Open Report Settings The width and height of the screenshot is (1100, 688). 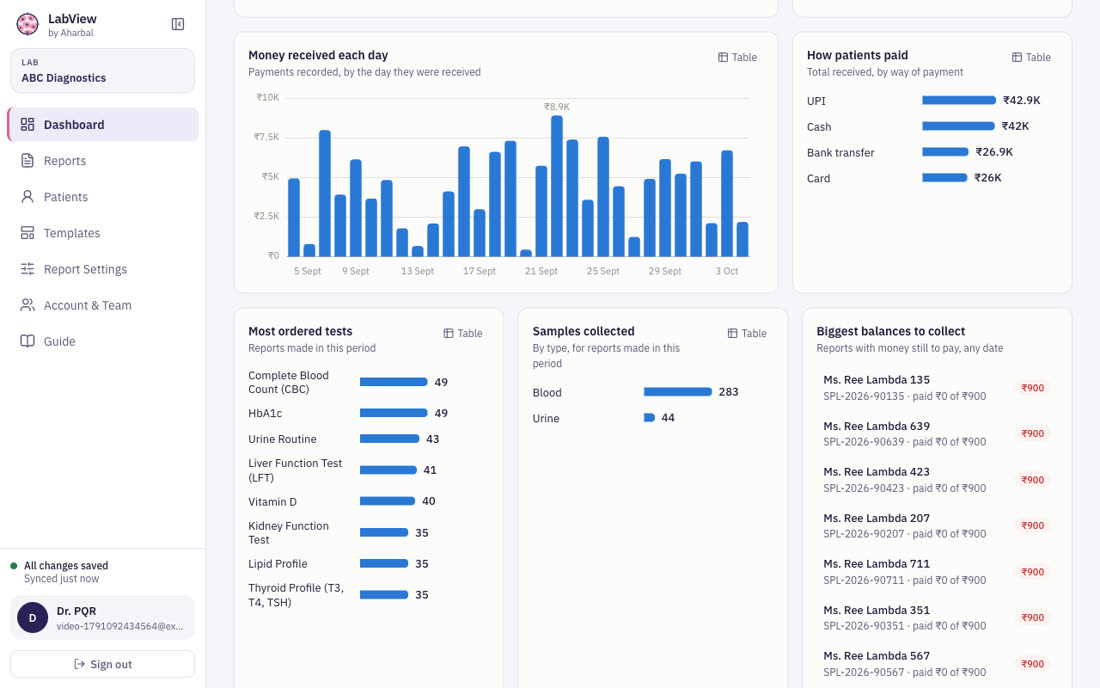click(x=103, y=269)
